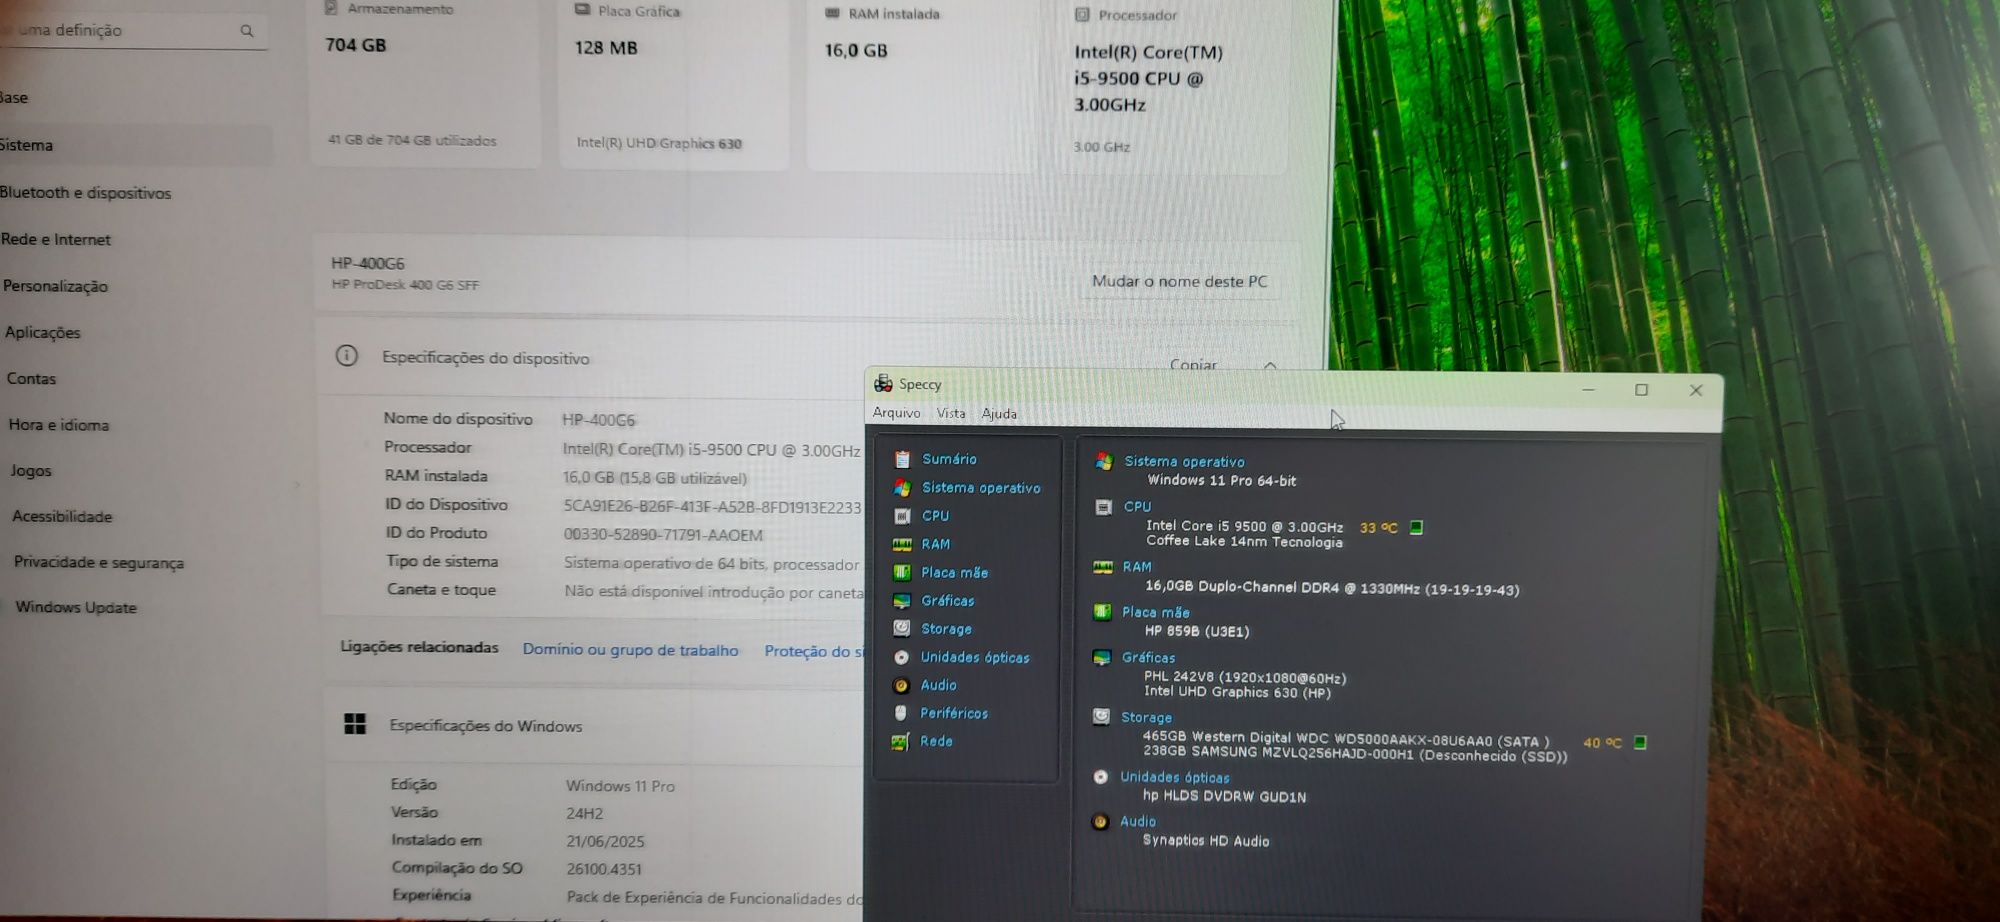
Task: Click RAM icon beside RAM summary heading
Action: [1103, 567]
